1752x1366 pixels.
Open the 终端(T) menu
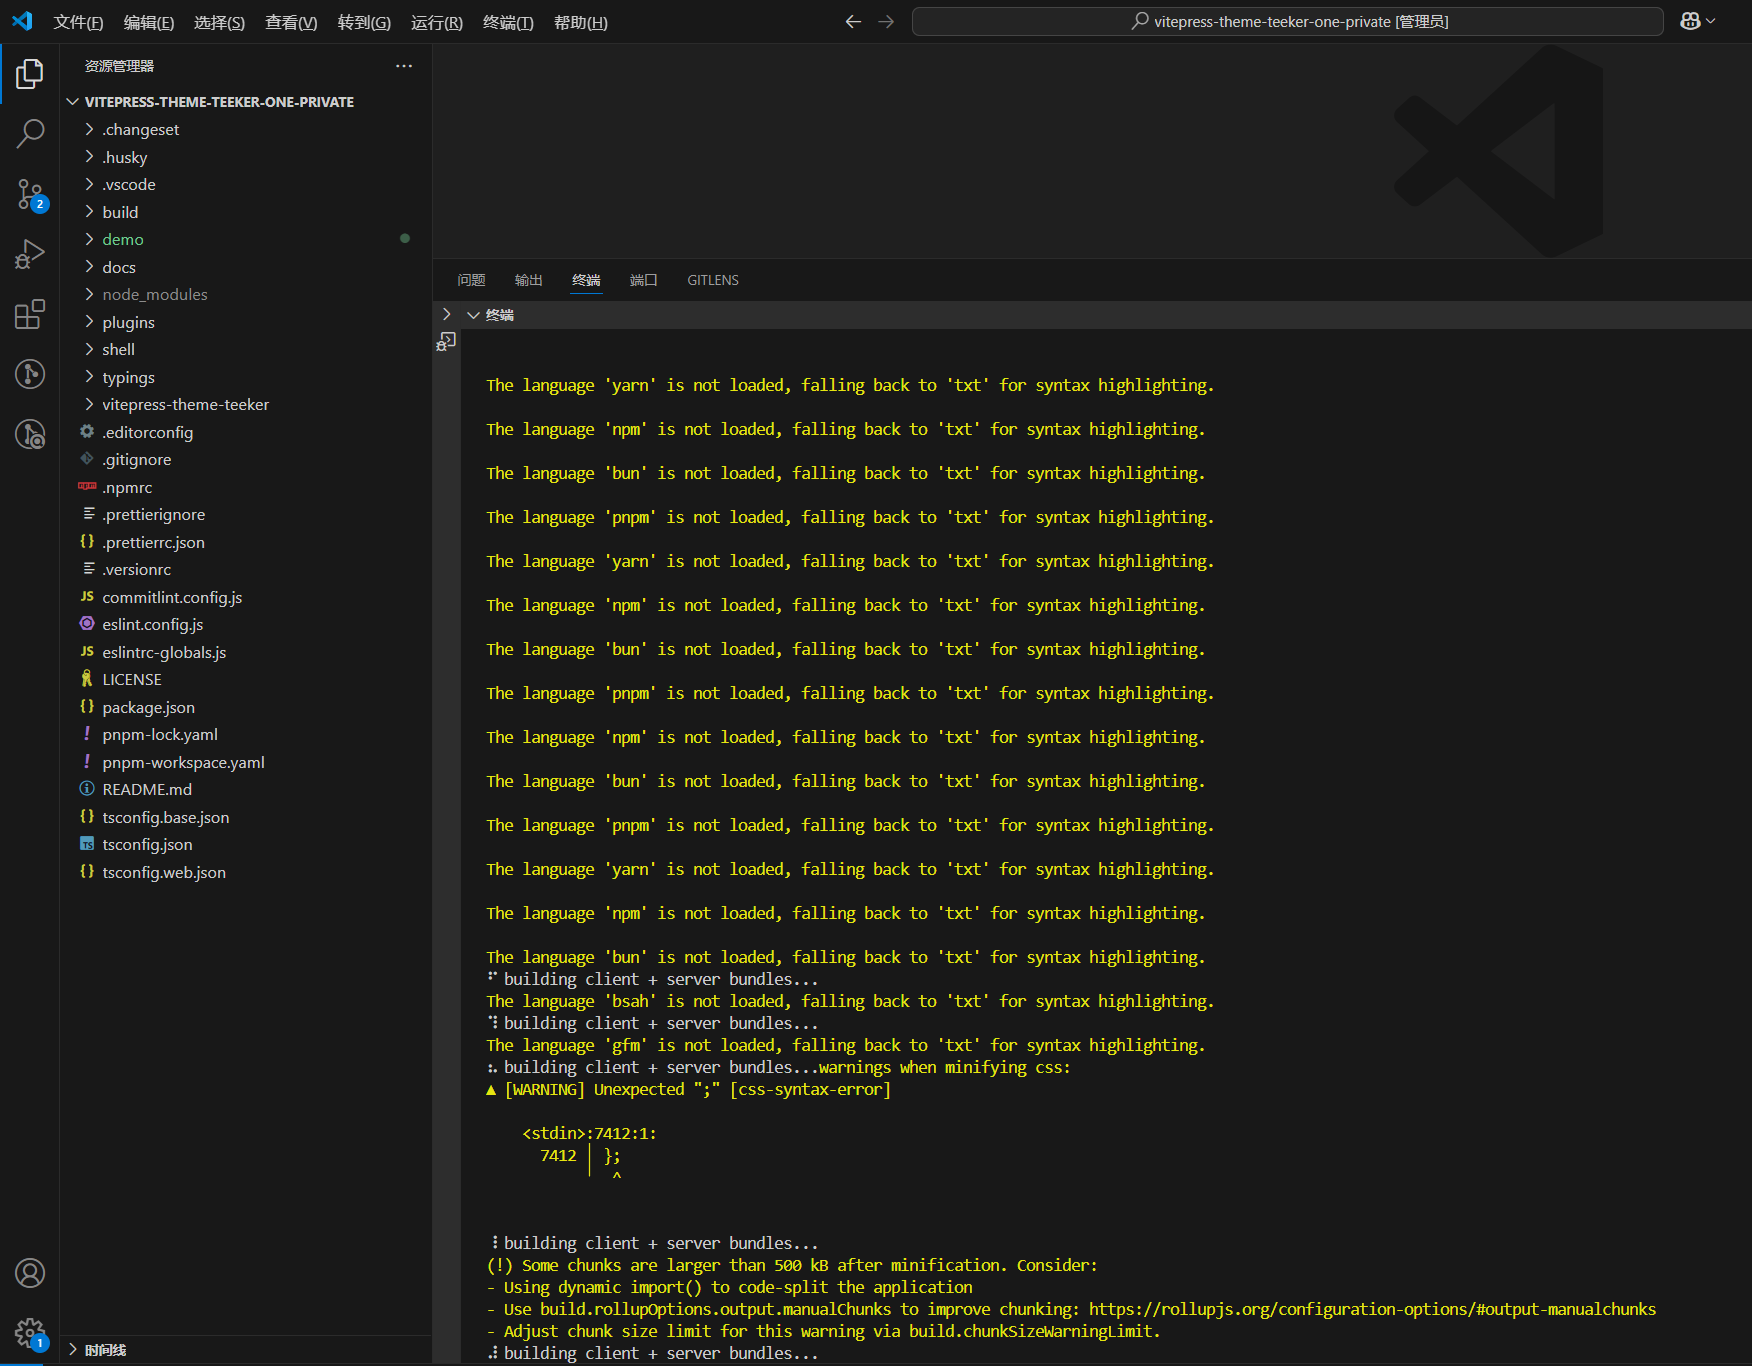tap(508, 22)
